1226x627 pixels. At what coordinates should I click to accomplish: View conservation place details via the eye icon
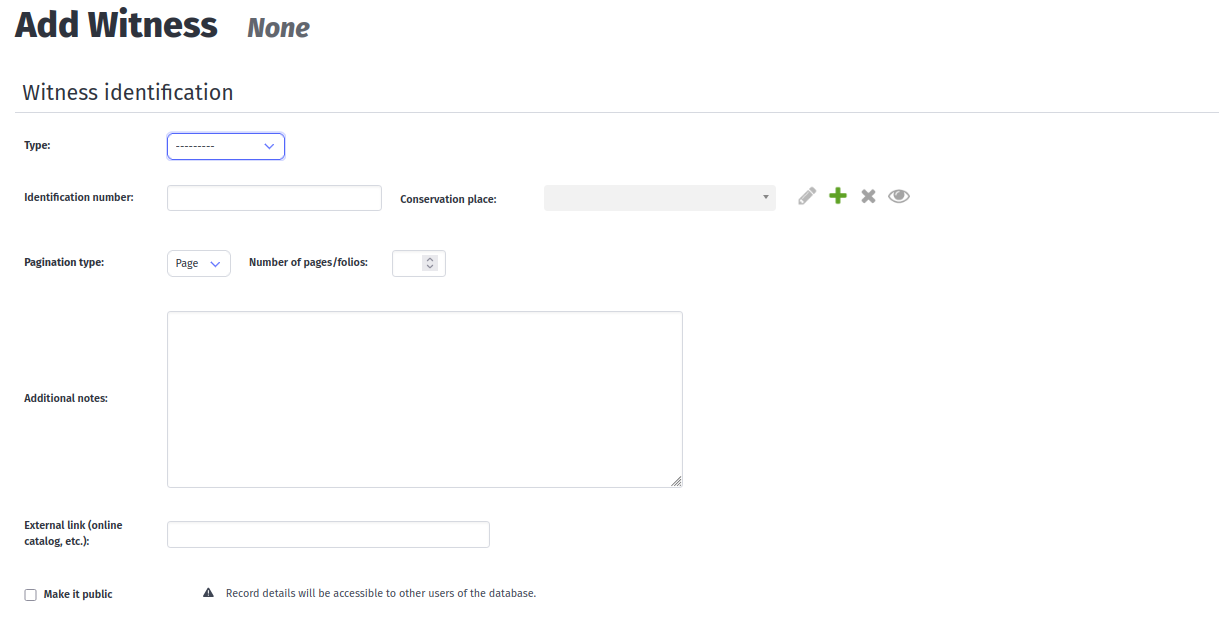pyautogui.click(x=899, y=196)
